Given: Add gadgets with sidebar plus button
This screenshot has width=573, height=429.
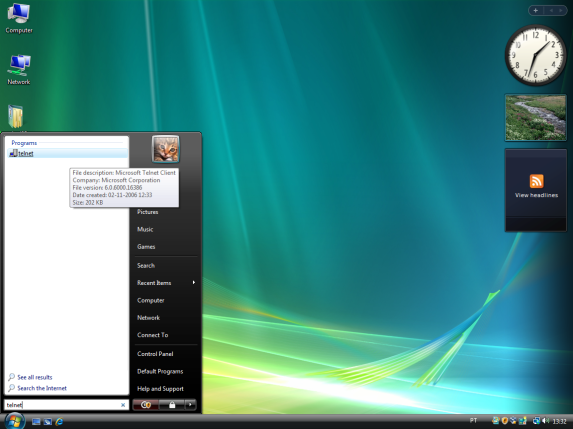Looking at the screenshot, I should click(x=536, y=11).
